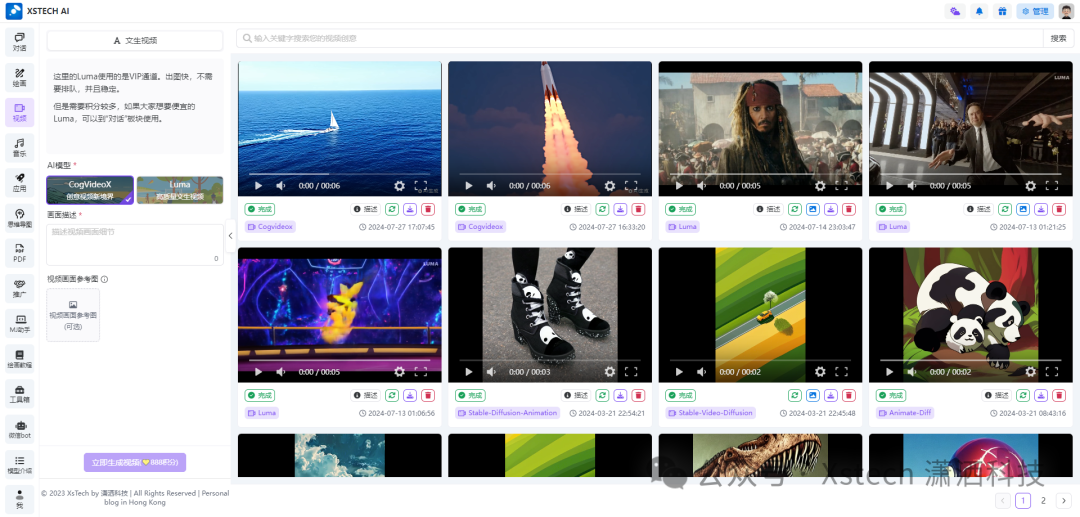Open the MJ助手 sidebar item
The image size is (1080, 517).
click(x=19, y=323)
